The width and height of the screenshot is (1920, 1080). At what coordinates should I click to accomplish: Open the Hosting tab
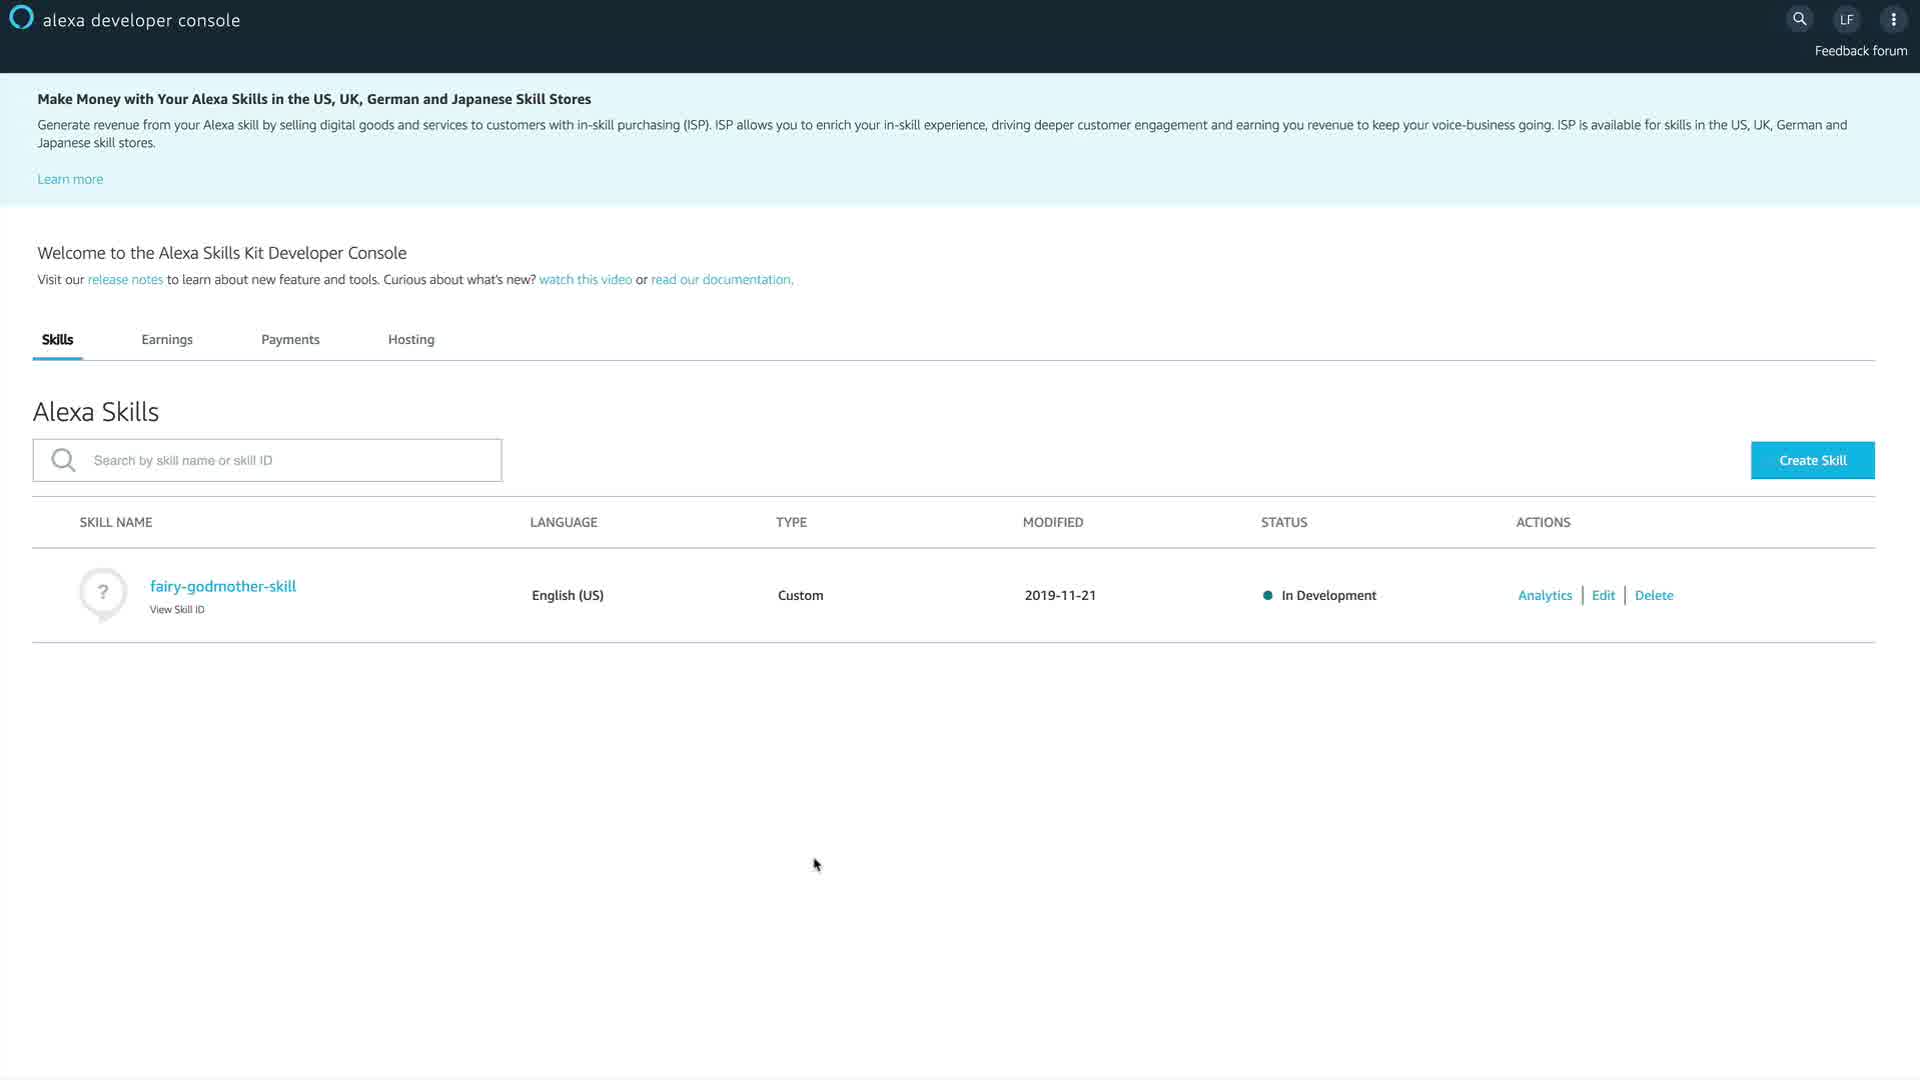(411, 340)
